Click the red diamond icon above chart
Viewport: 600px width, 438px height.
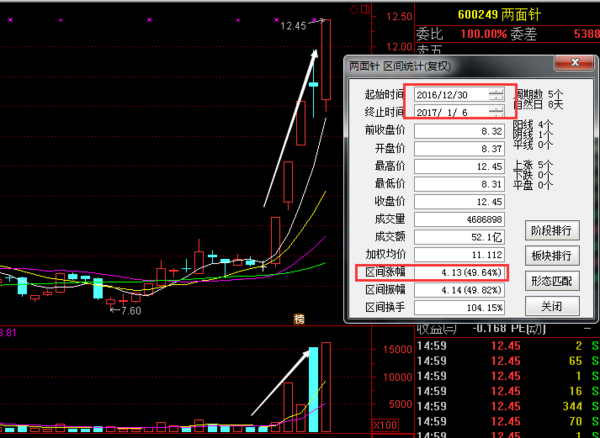(353, 10)
